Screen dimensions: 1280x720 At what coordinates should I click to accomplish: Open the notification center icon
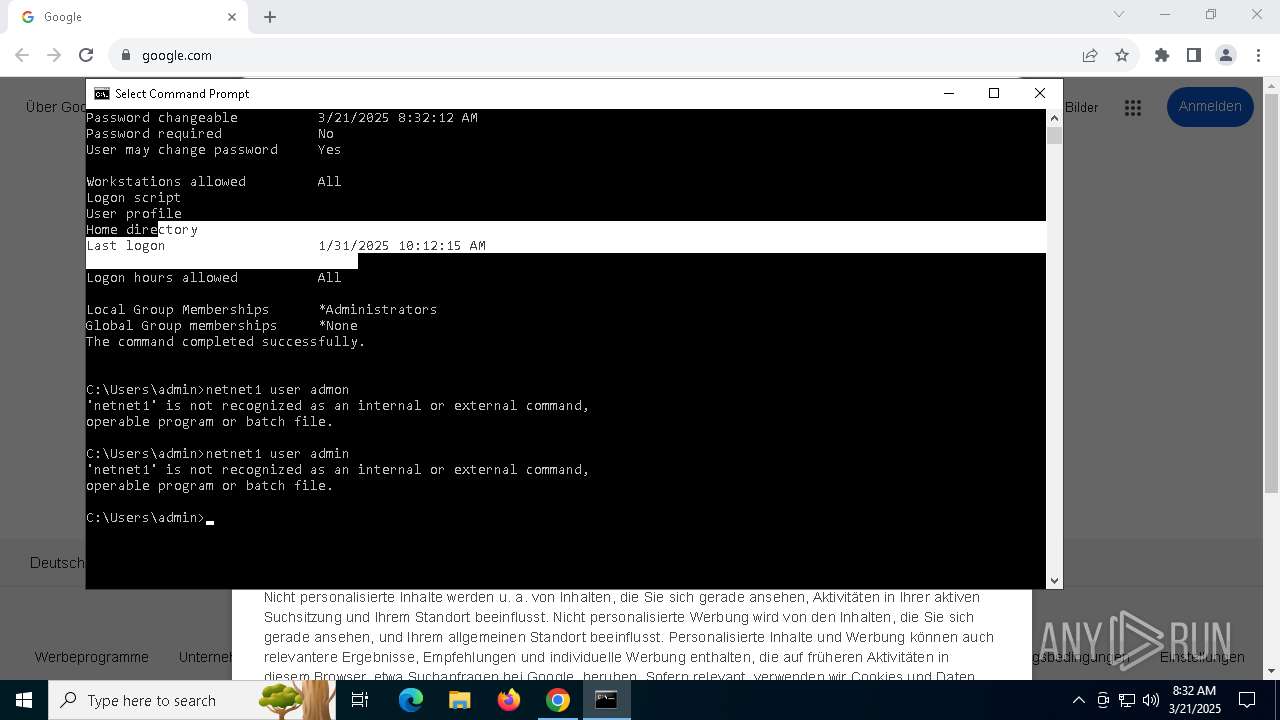coord(1248,700)
